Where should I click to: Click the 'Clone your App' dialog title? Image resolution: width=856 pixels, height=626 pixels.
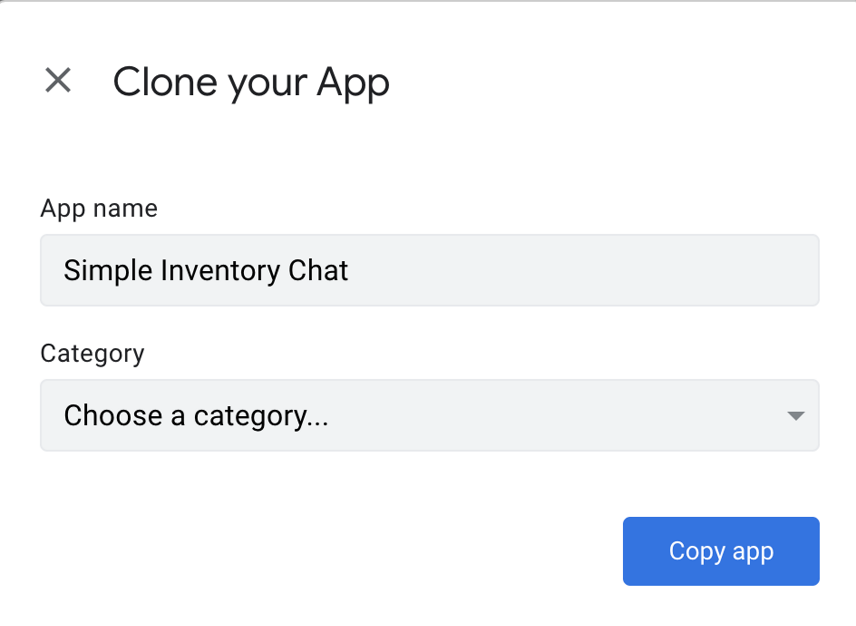coord(251,82)
